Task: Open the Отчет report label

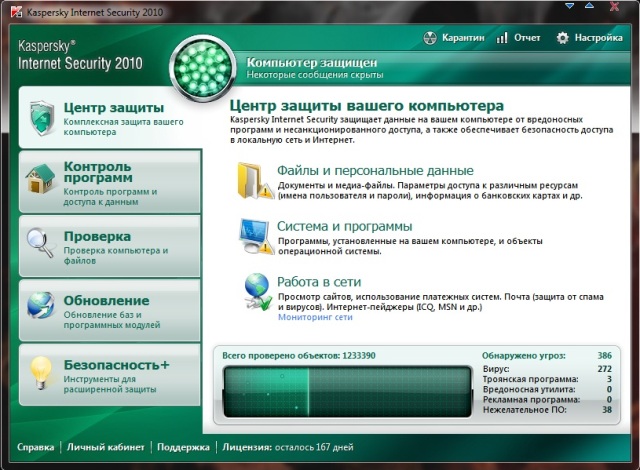Action: click(x=527, y=38)
